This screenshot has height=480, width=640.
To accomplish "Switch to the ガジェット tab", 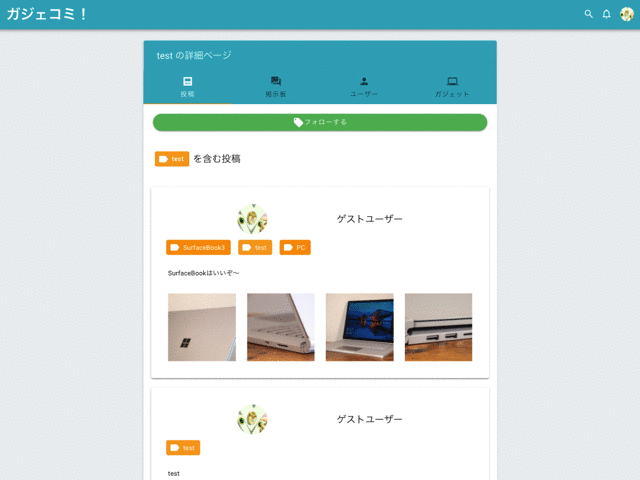I will 452,87.
